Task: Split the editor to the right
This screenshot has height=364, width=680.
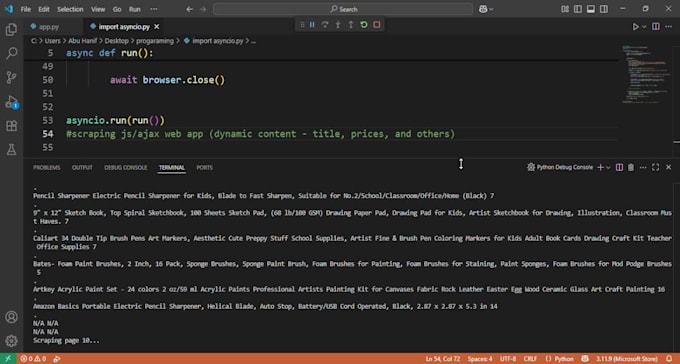Action: pyautogui.click(x=656, y=27)
